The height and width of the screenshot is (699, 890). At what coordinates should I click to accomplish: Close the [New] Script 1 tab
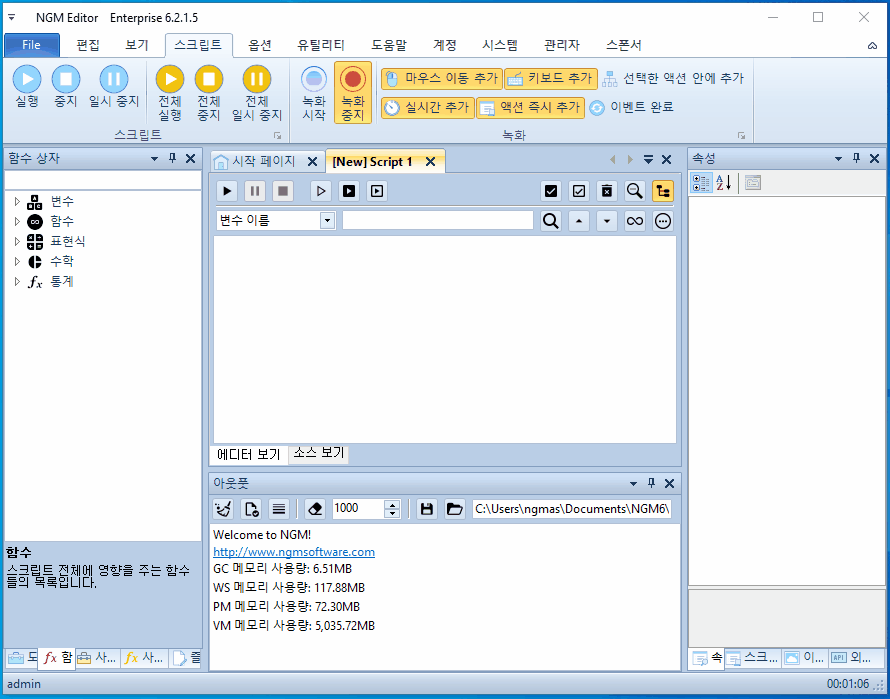tap(431, 162)
